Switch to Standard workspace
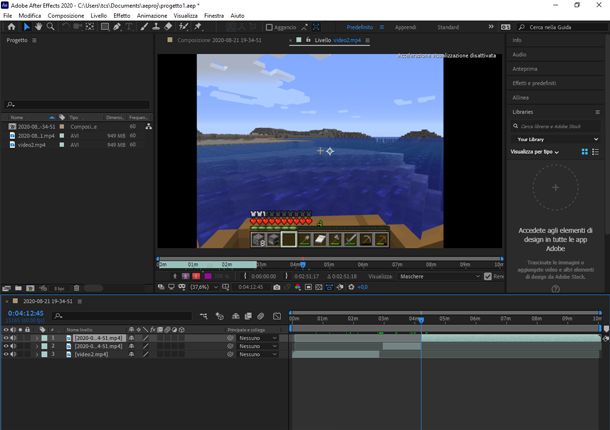Viewport: 610px width, 430px height. pos(448,27)
